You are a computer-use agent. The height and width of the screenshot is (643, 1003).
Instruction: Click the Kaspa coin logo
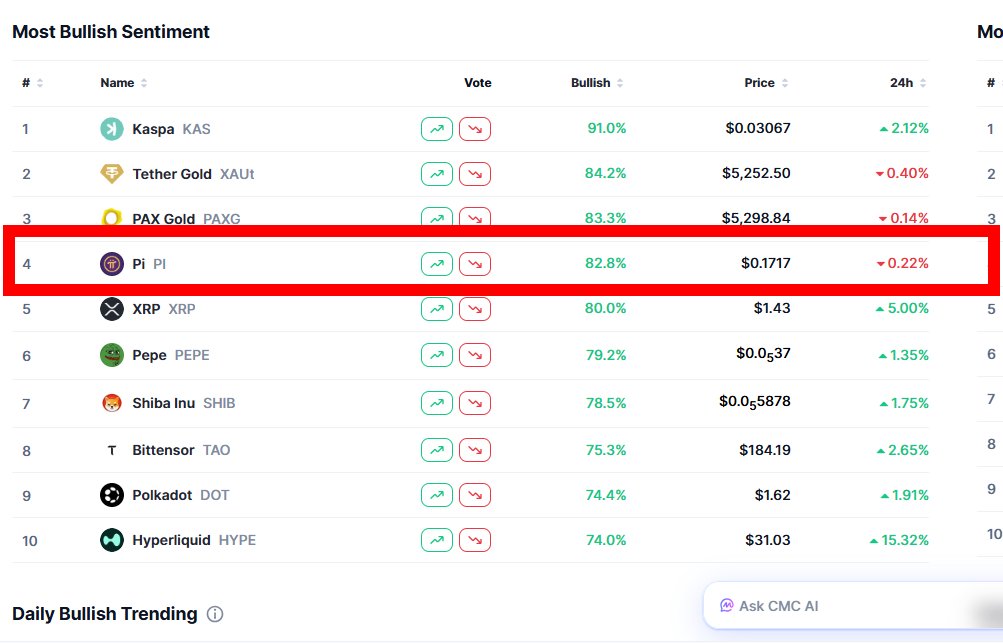tap(112, 129)
